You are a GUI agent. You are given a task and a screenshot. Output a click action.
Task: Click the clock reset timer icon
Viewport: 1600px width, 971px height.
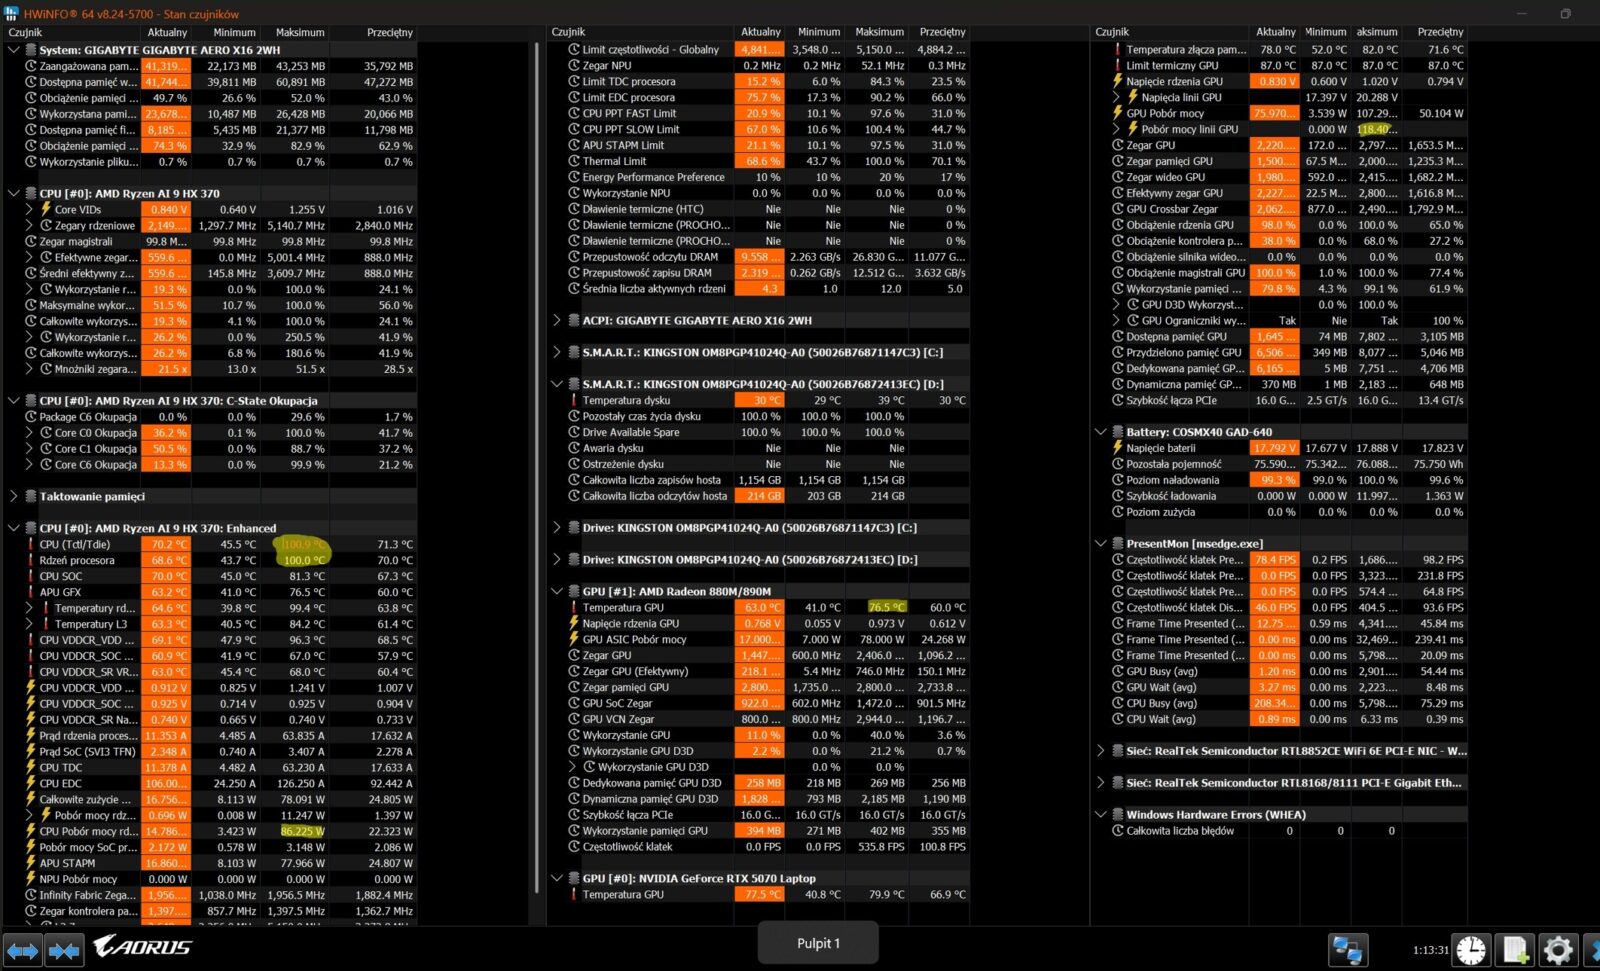tap(1470, 950)
